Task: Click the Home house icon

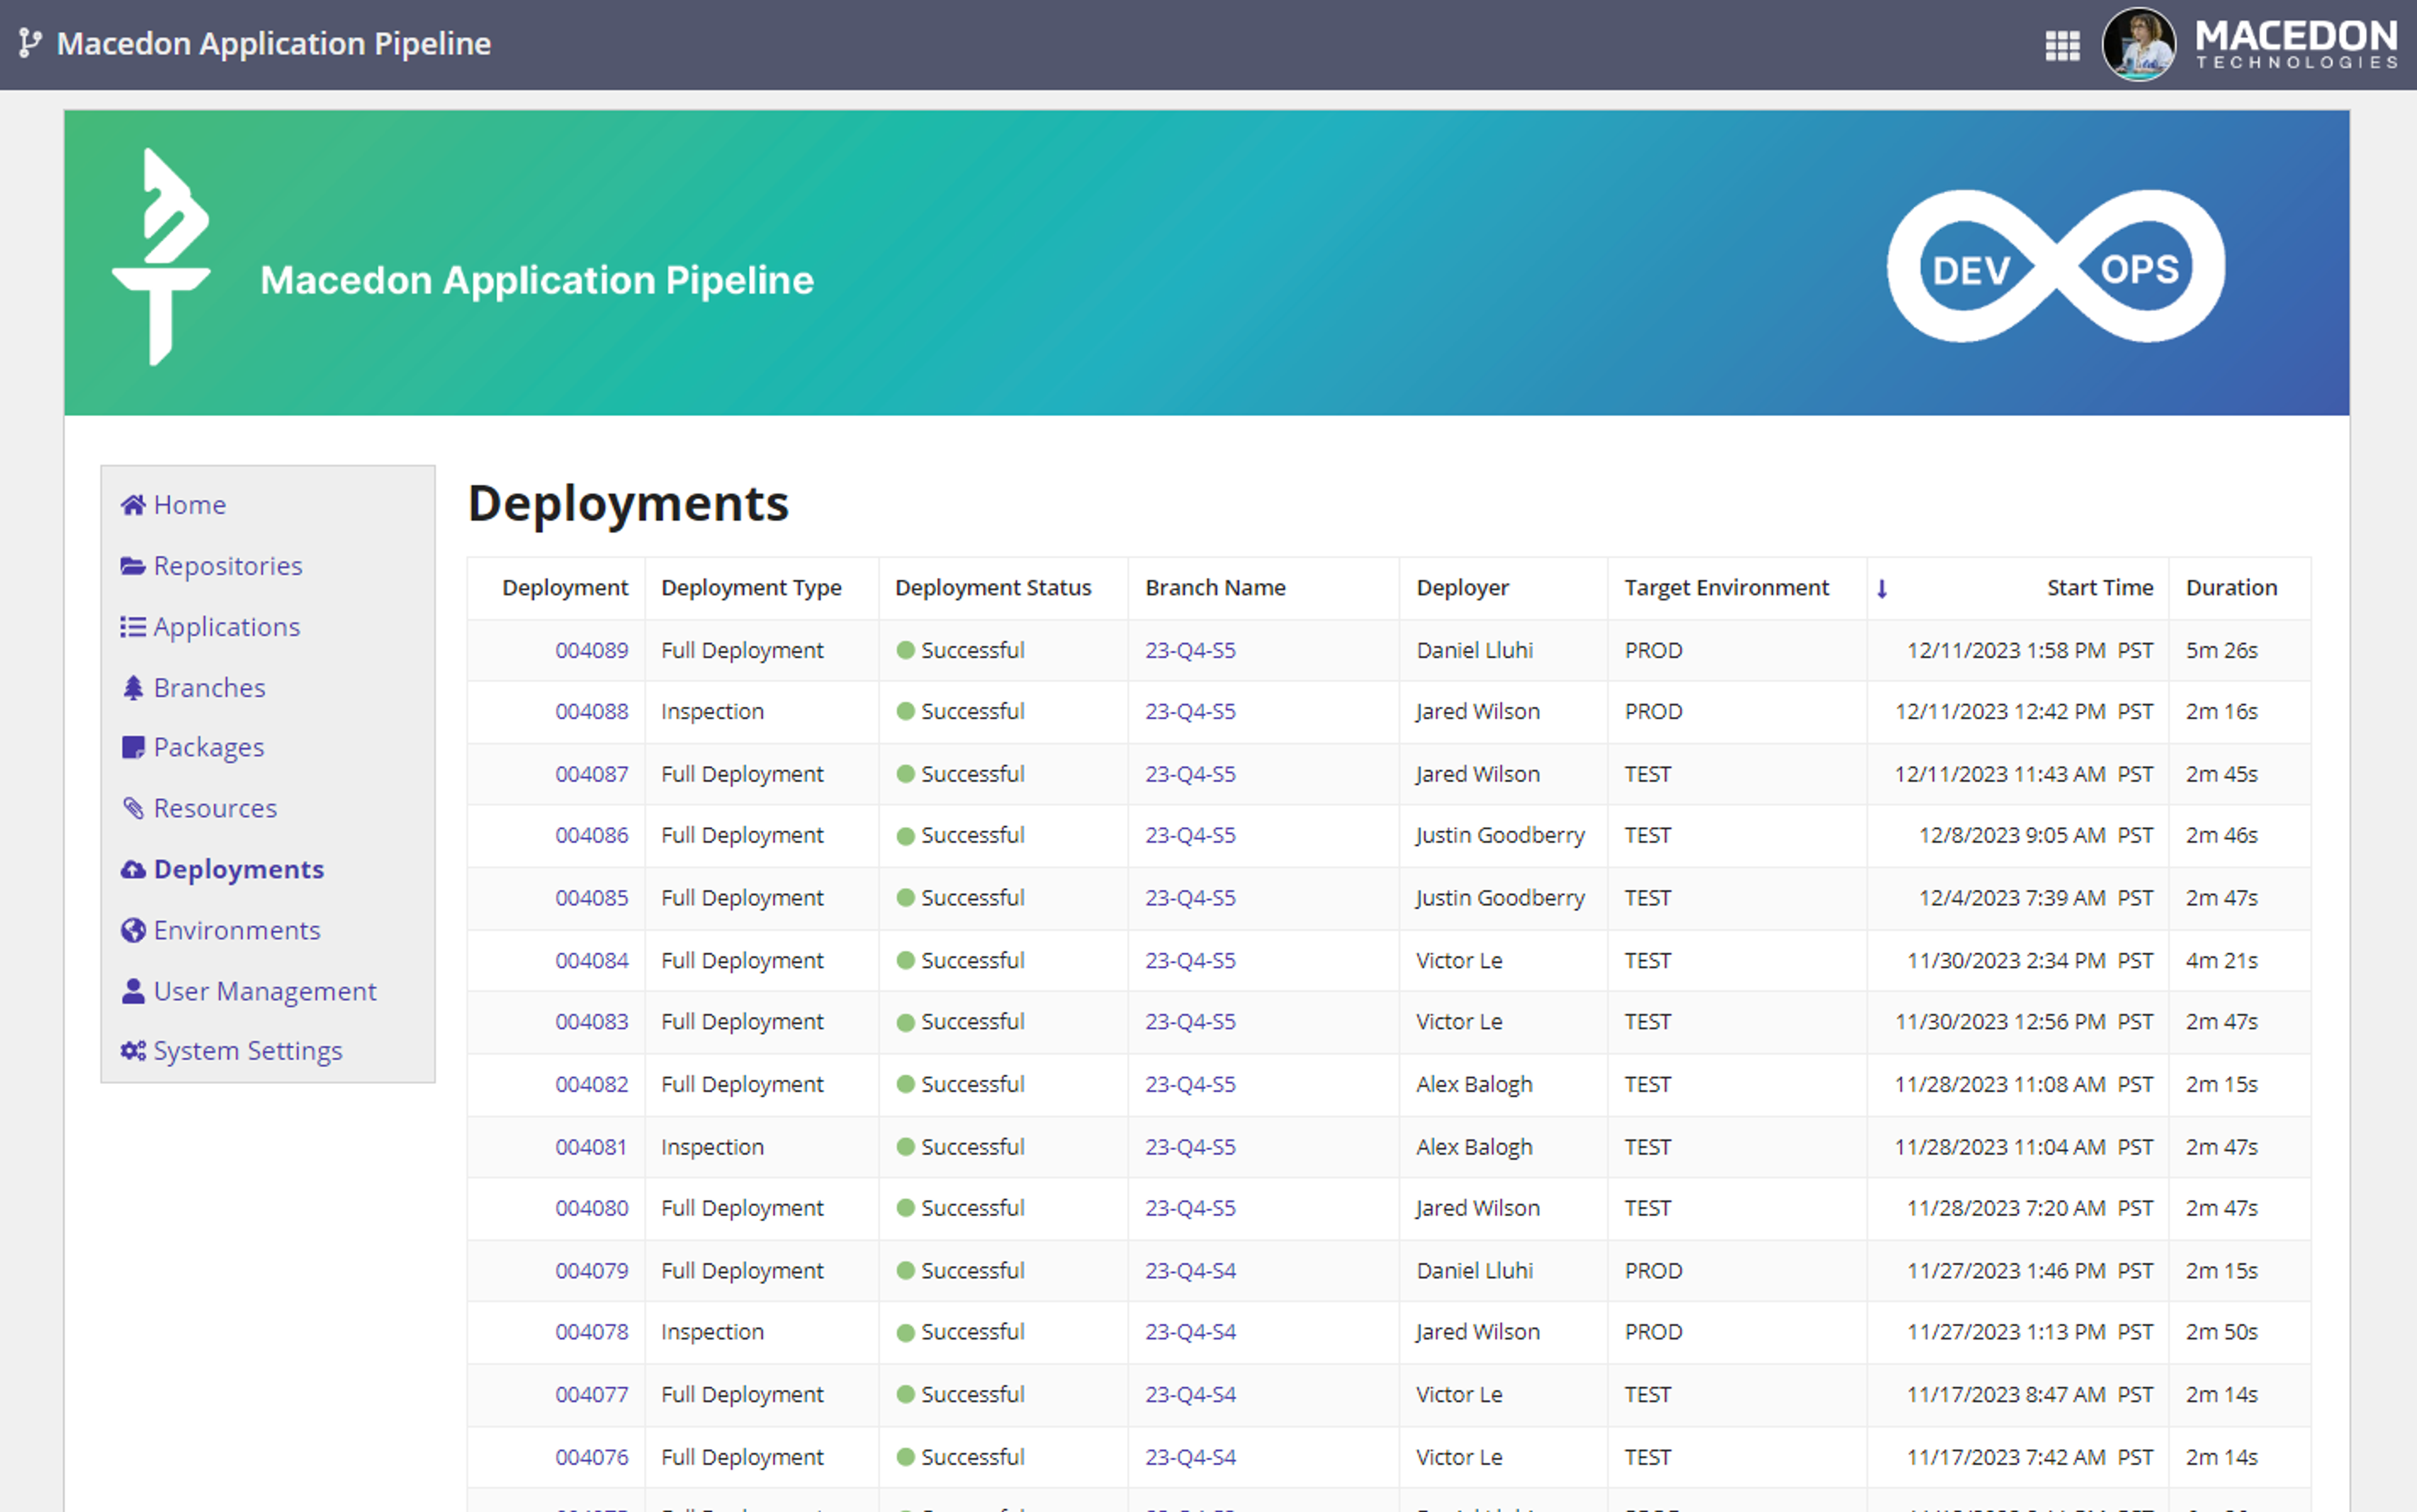Action: (133, 505)
